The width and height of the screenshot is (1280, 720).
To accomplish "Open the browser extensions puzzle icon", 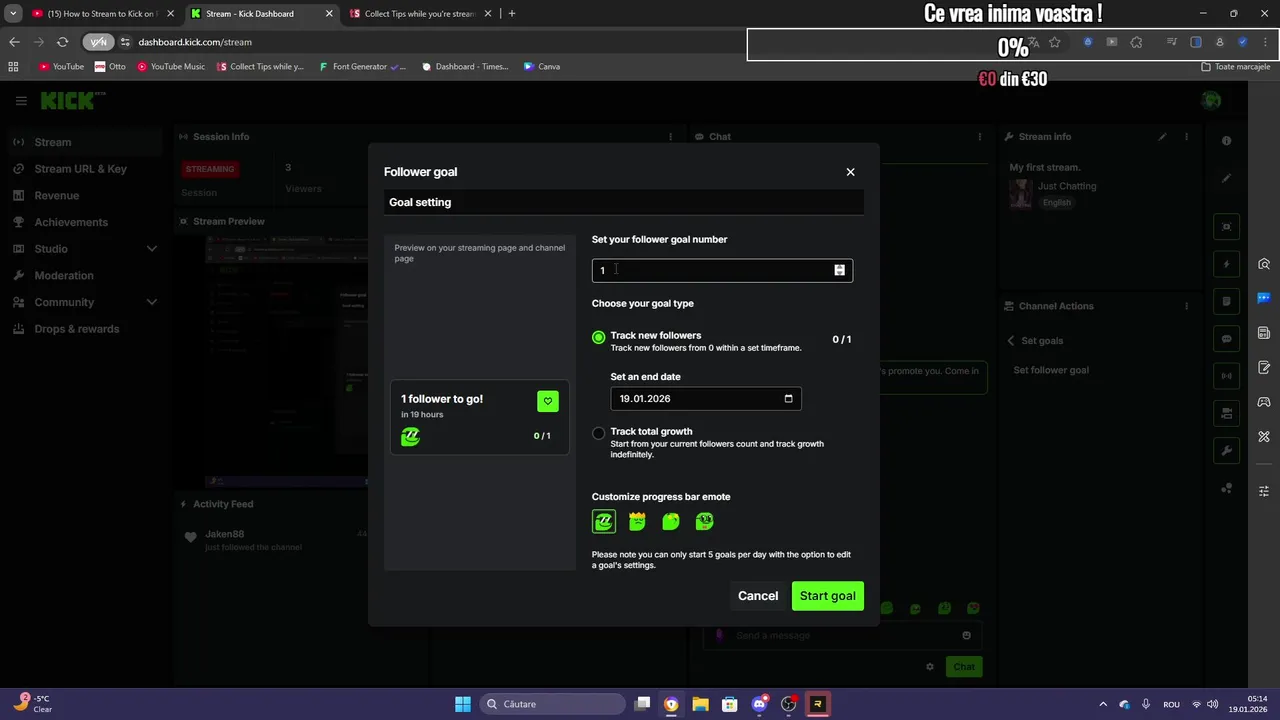I will coord(1136,42).
